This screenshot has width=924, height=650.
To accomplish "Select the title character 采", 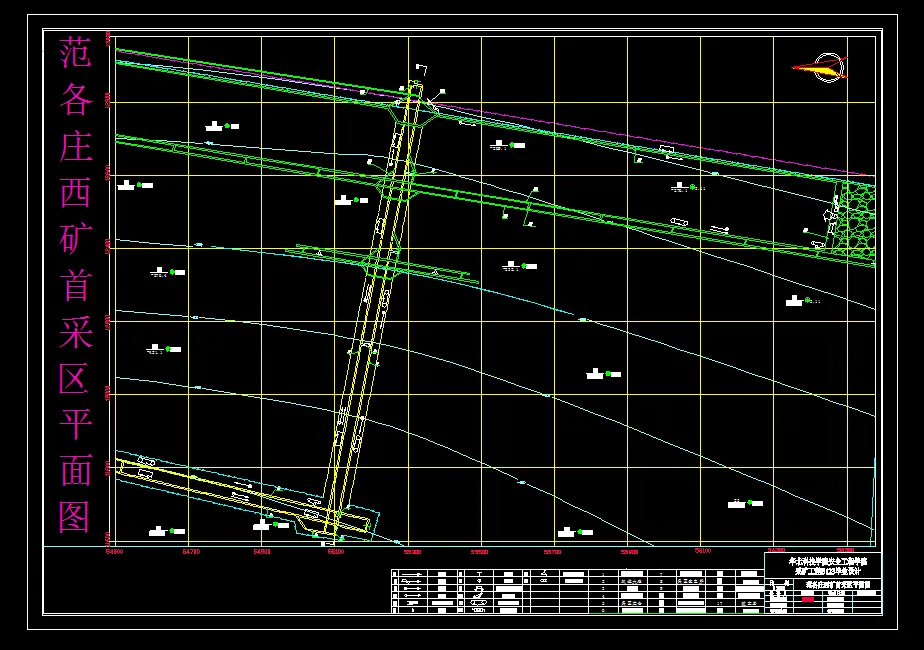I will (75, 331).
